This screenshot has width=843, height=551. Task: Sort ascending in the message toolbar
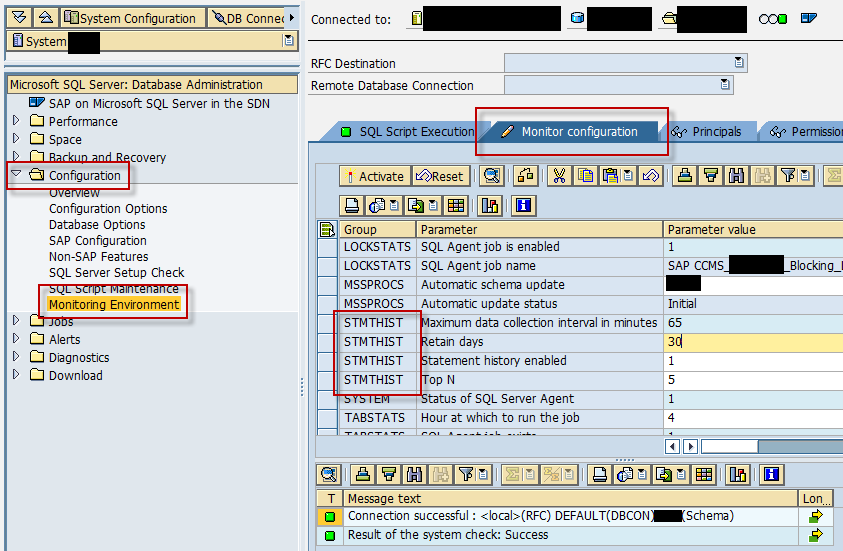(363, 474)
